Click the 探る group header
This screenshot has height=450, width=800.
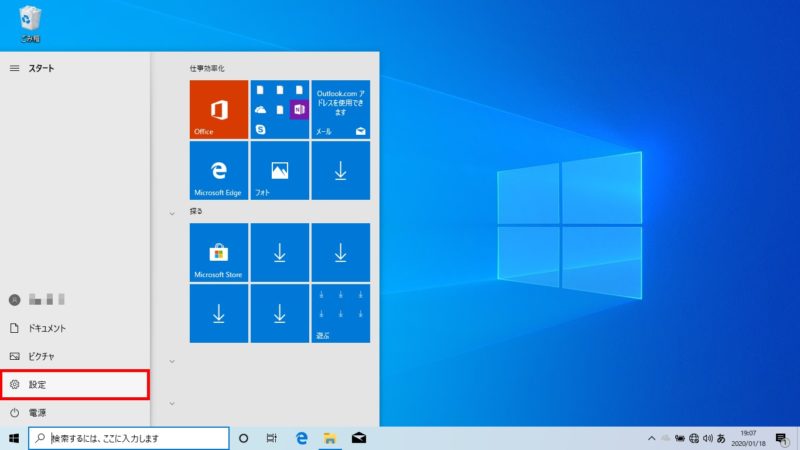(196, 211)
